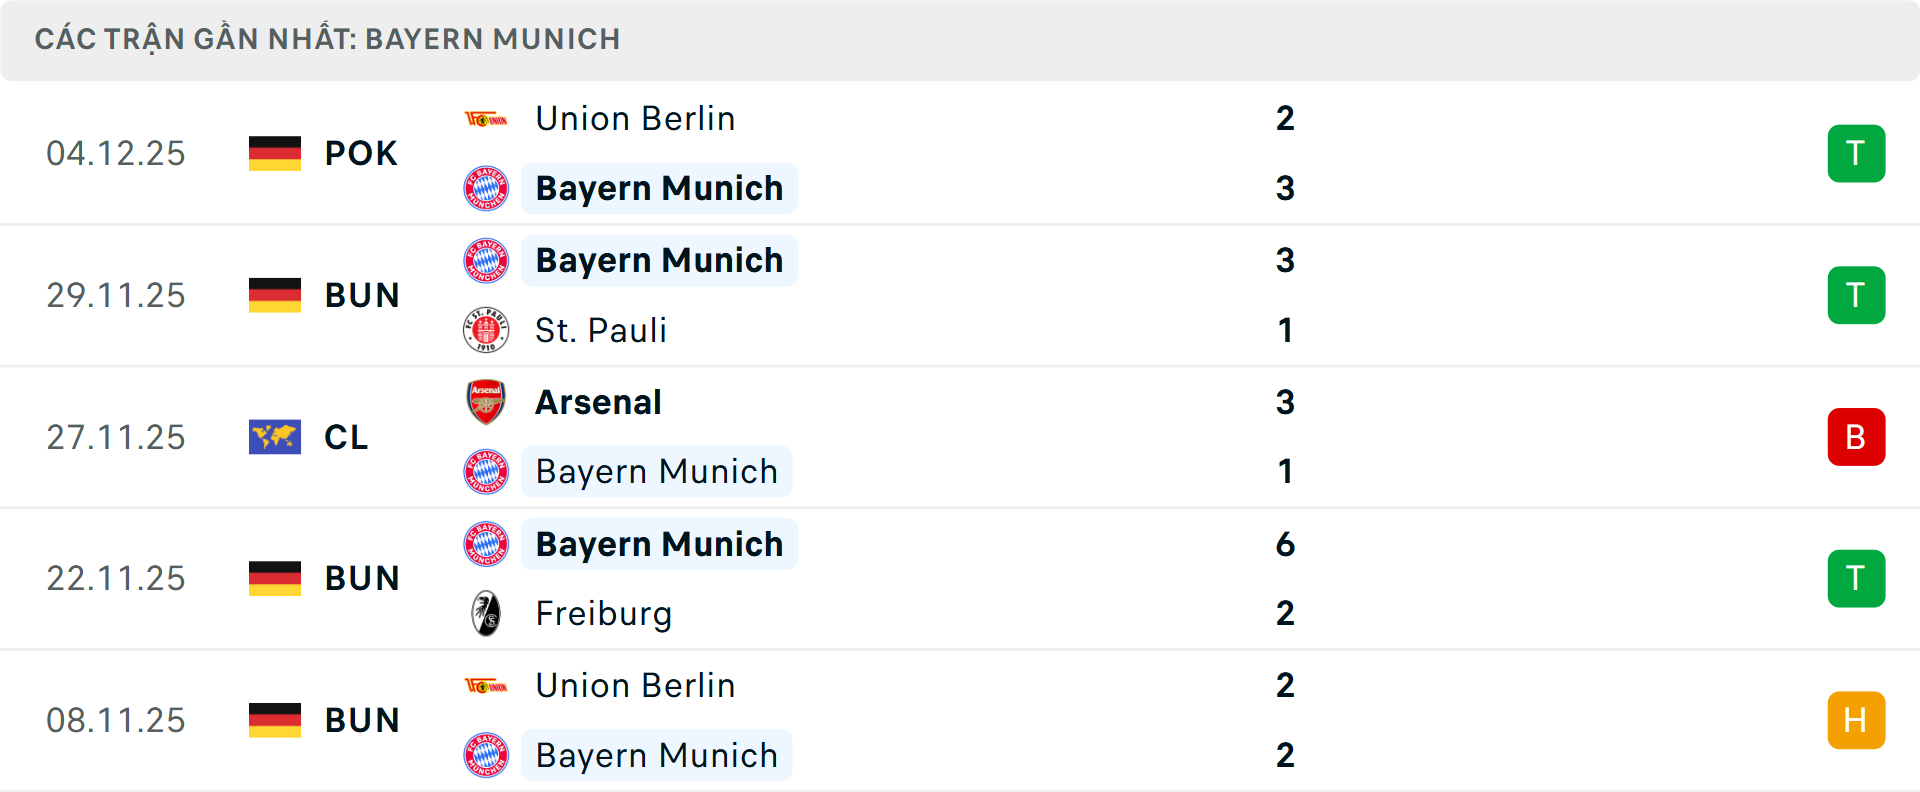Toggle the yellow H badge for the Union Berlin draw
This screenshot has width=1920, height=792.
[1856, 719]
